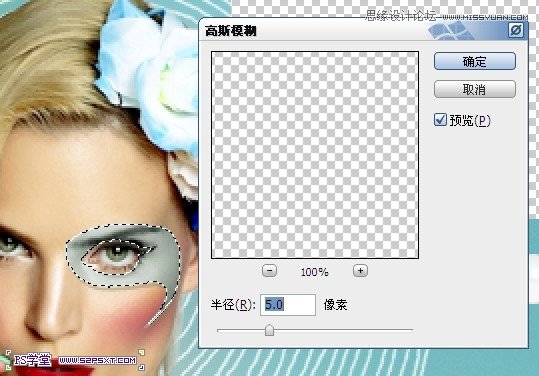Zoom in the preview with plus button
The height and width of the screenshot is (376, 539).
(x=360, y=271)
